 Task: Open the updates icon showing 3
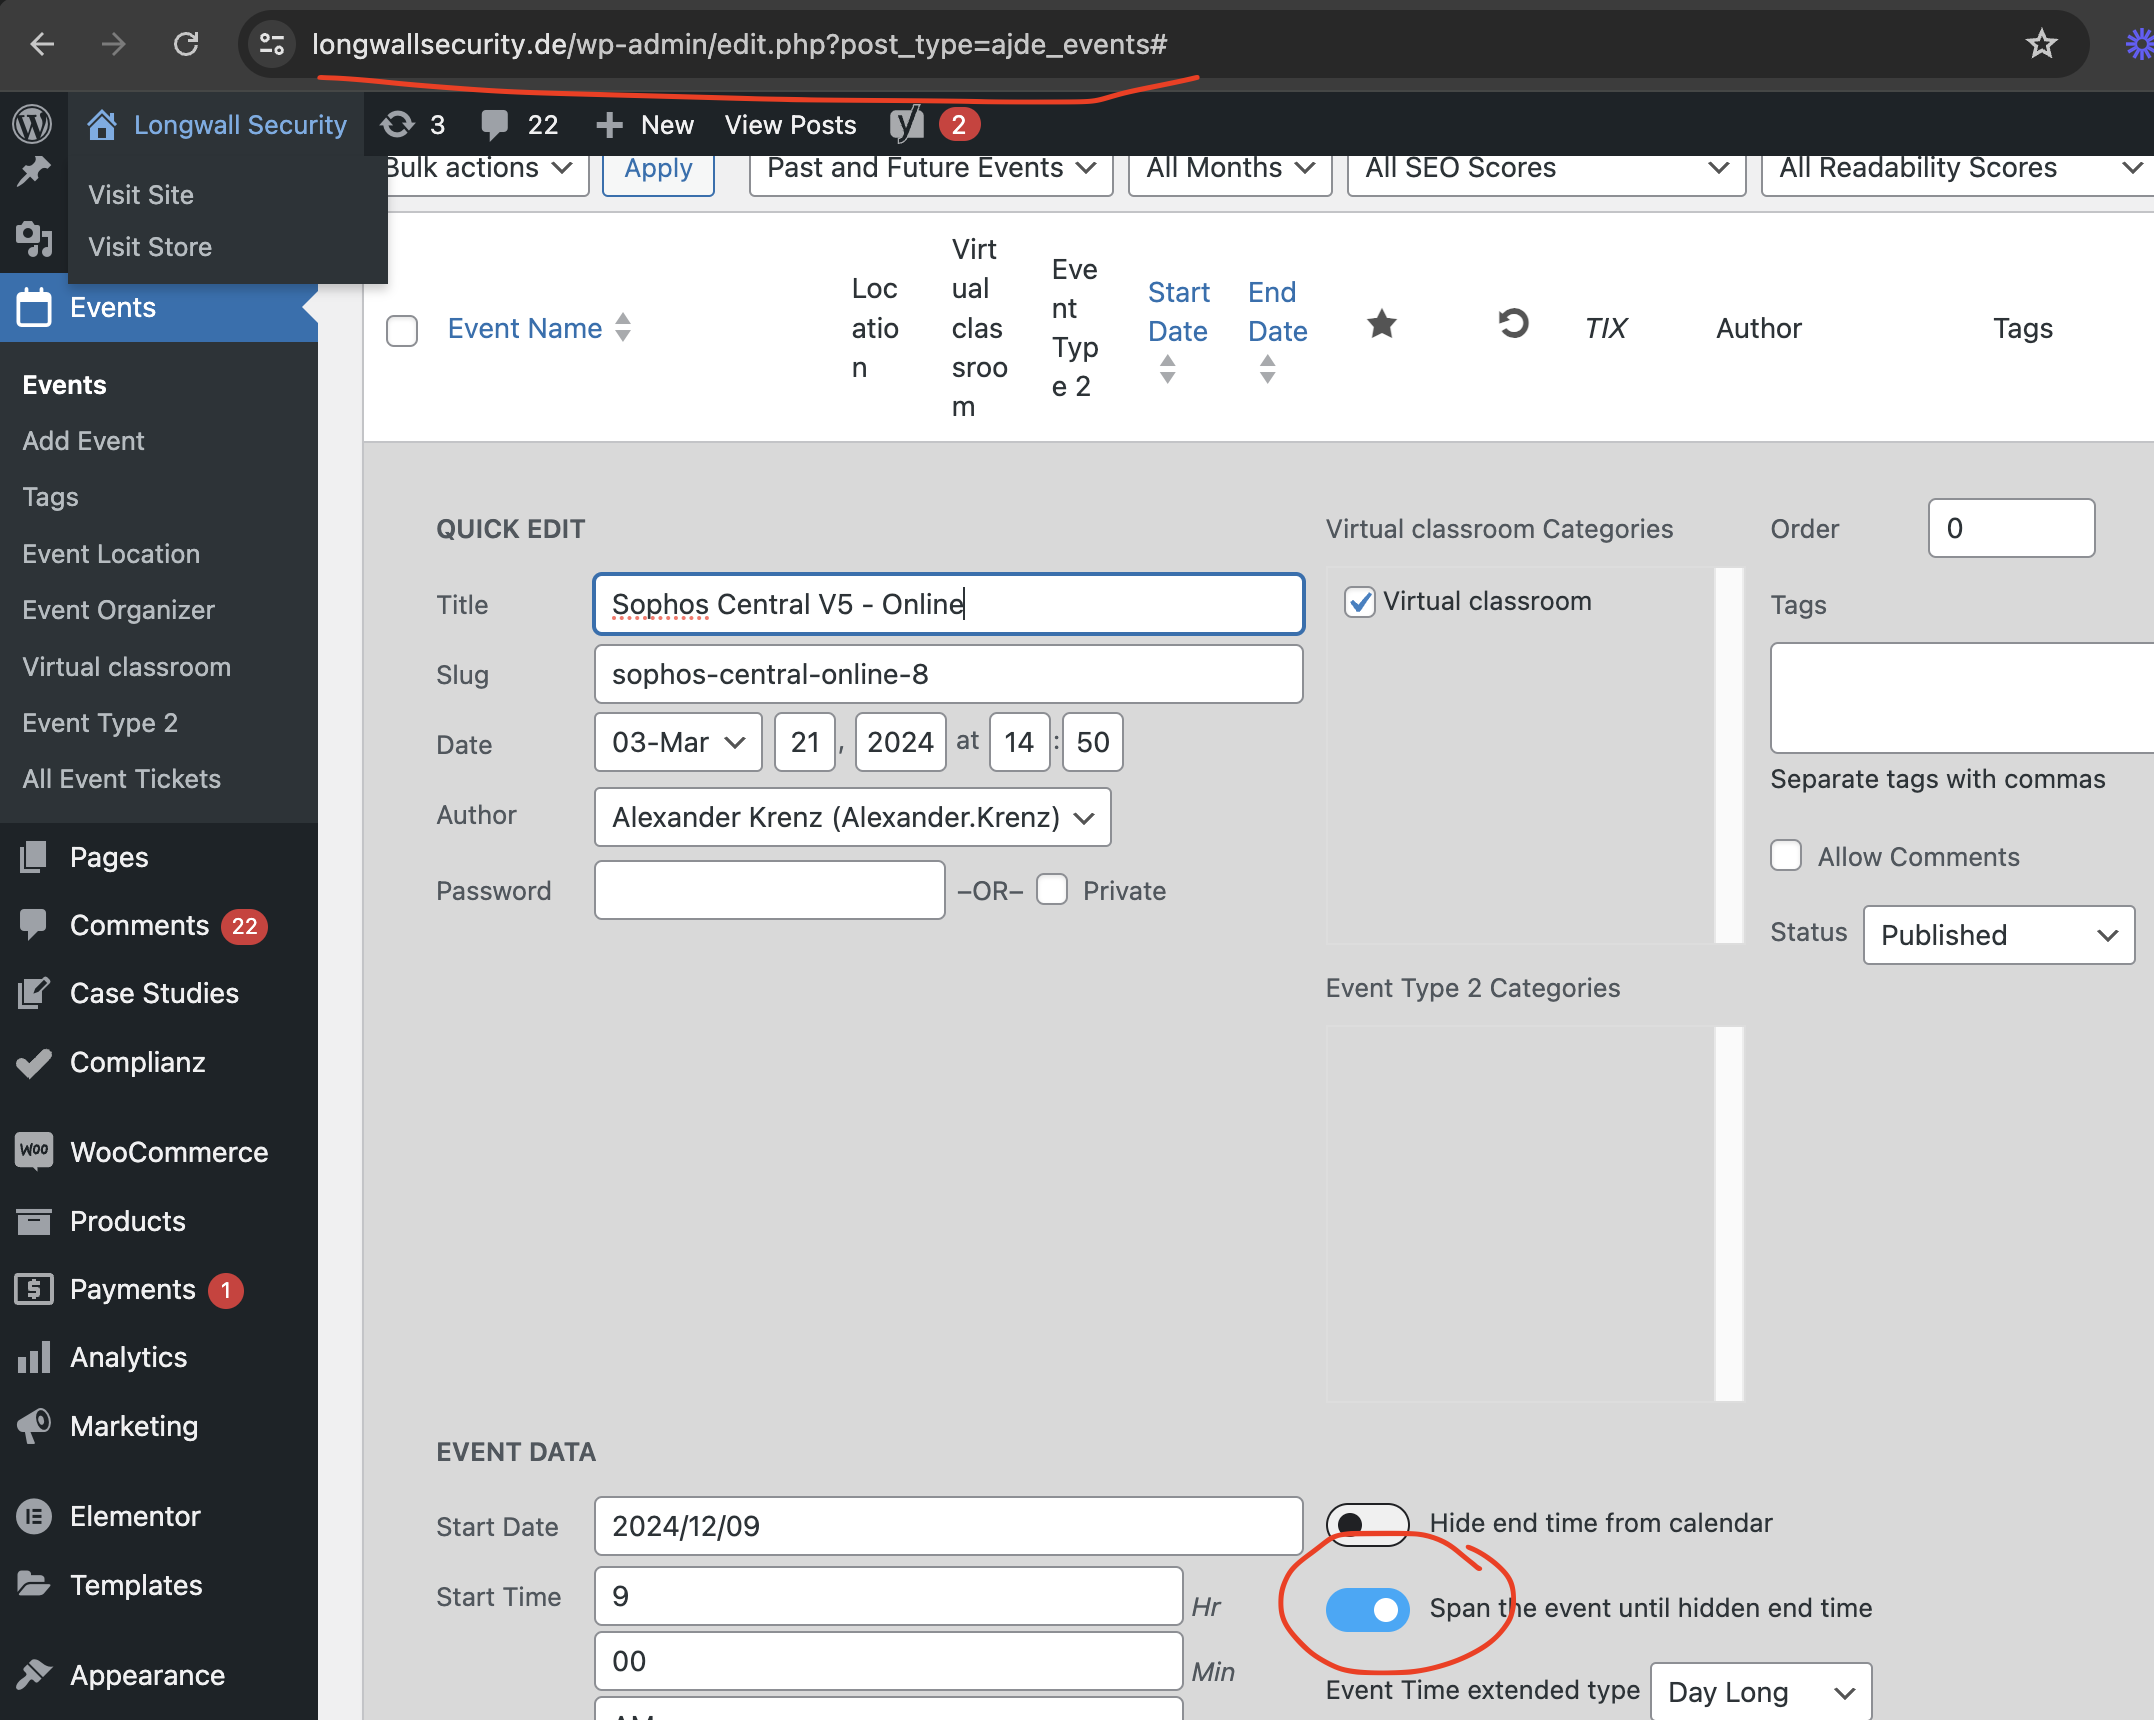398,124
